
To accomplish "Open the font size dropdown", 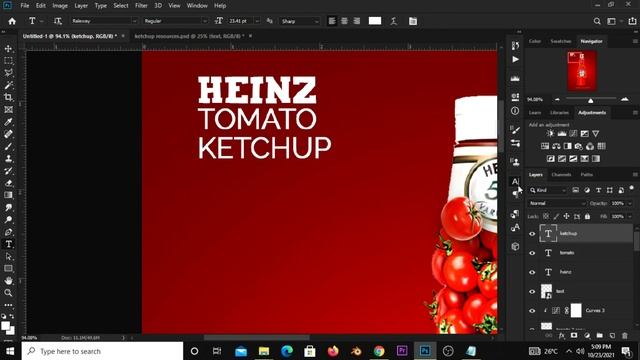I will [257, 21].
